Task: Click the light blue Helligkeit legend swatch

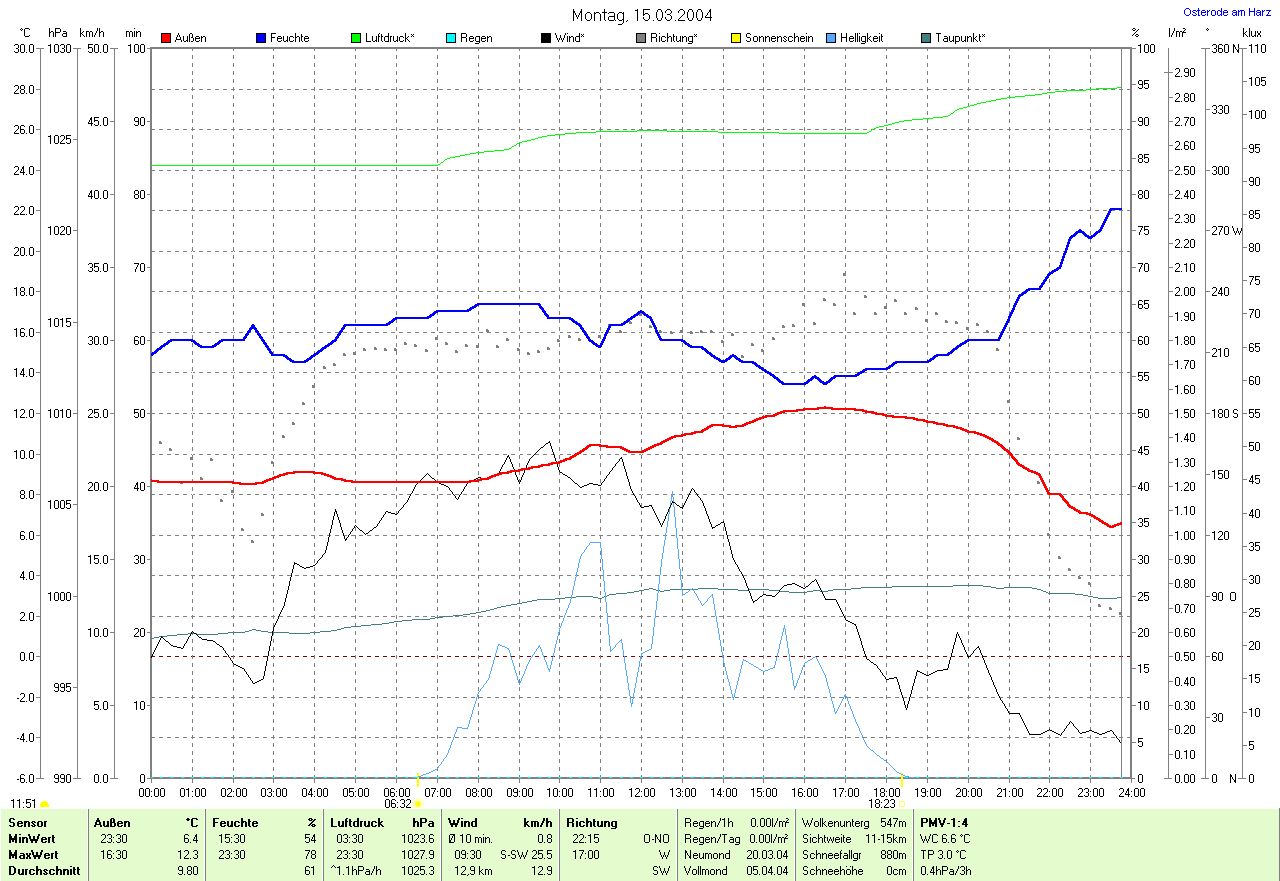Action: (831, 38)
